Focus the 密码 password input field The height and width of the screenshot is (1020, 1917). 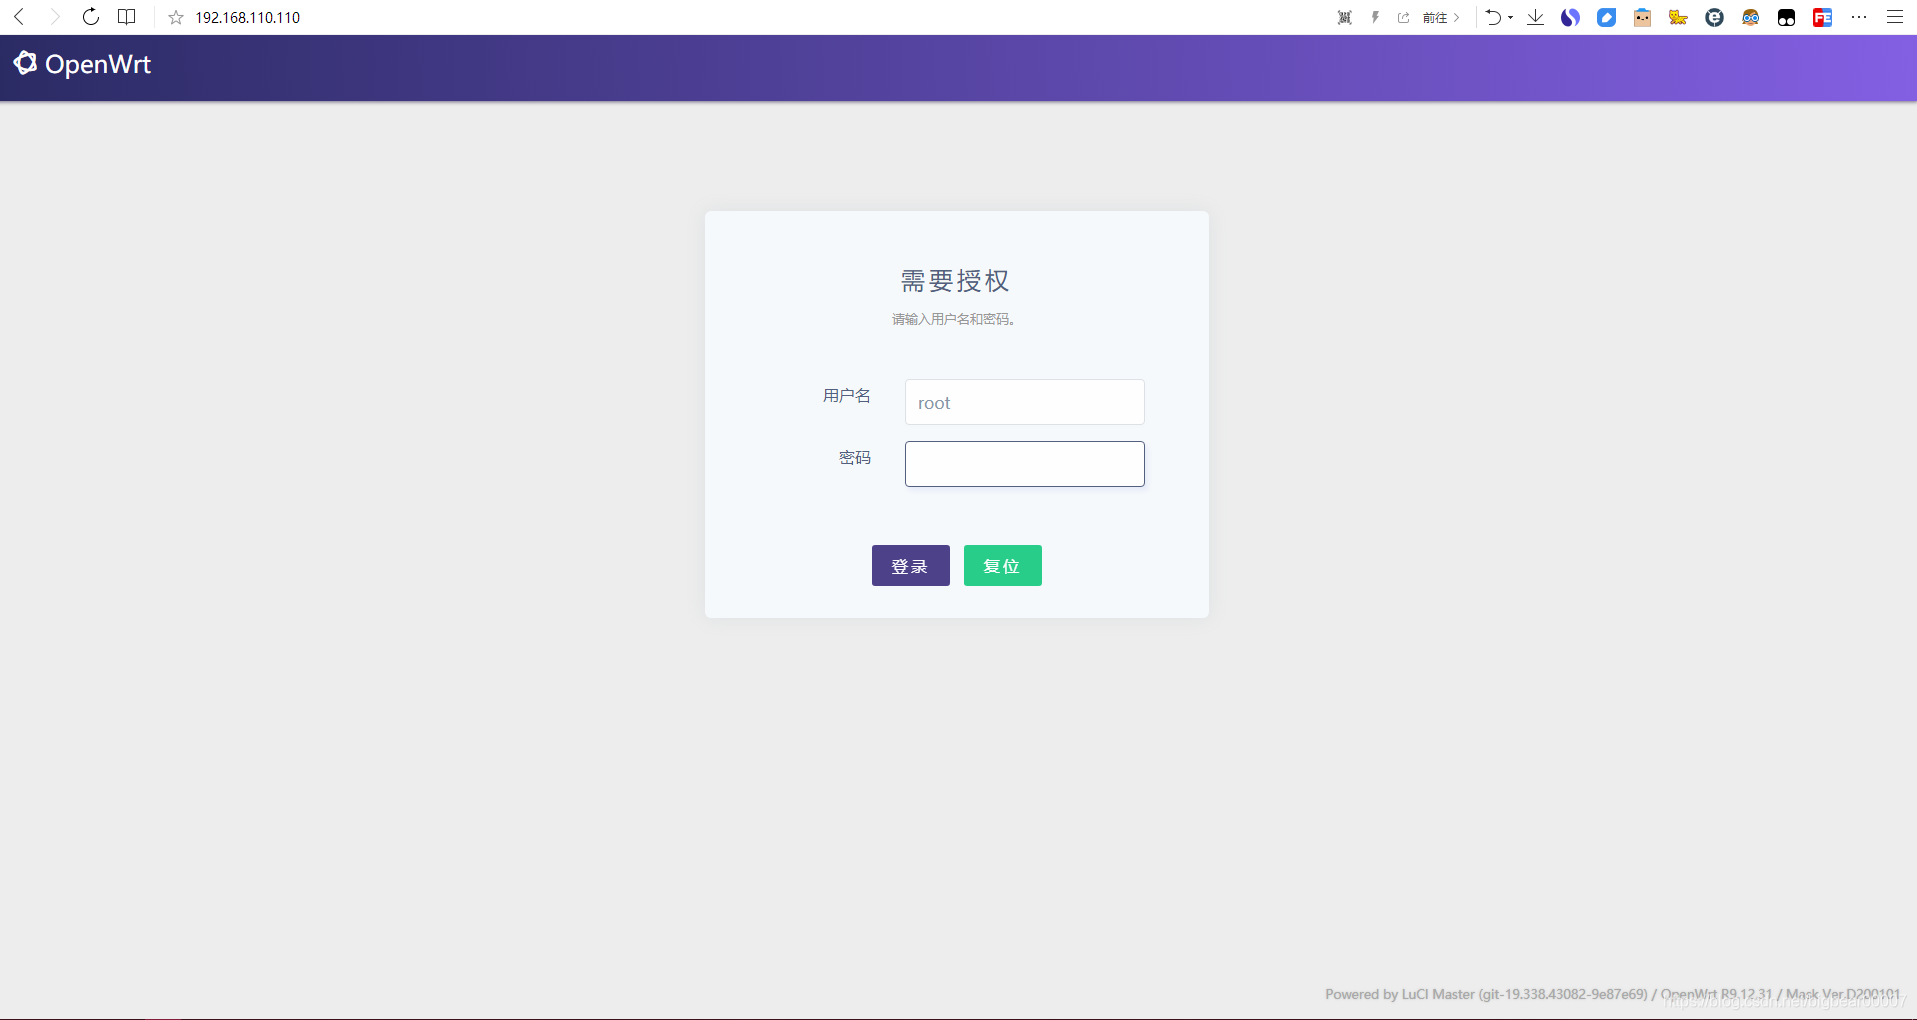pyautogui.click(x=1025, y=464)
